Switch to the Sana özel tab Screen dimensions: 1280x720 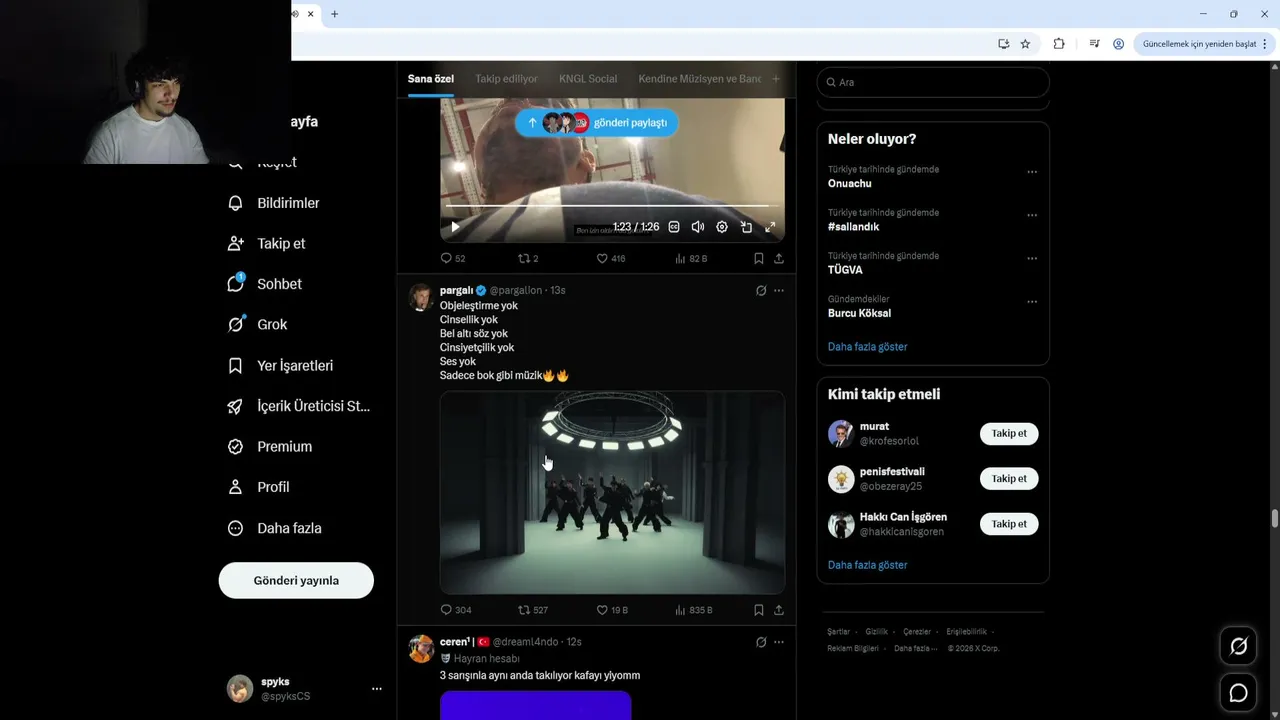(431, 79)
